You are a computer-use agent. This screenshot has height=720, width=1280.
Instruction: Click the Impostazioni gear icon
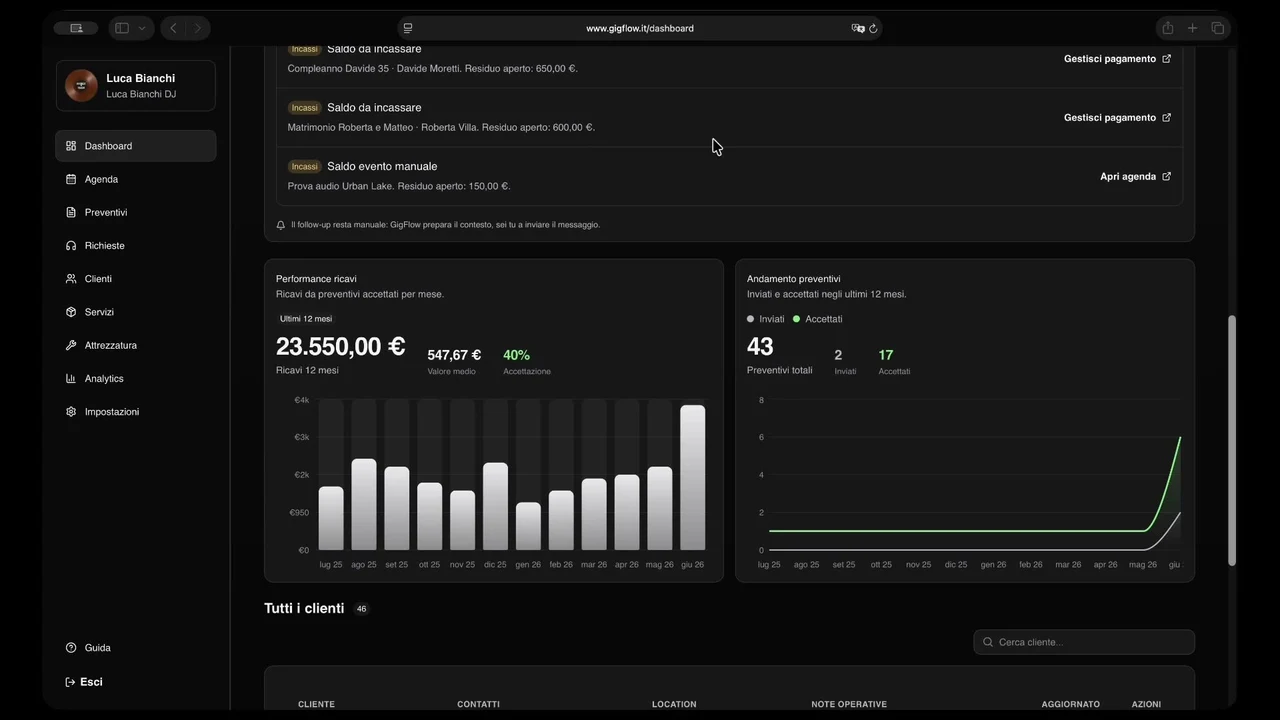pyautogui.click(x=71, y=411)
